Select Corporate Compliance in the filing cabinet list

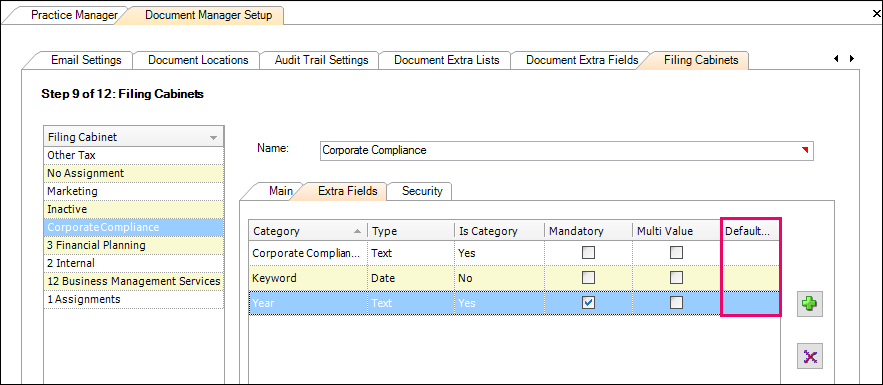[133, 227]
